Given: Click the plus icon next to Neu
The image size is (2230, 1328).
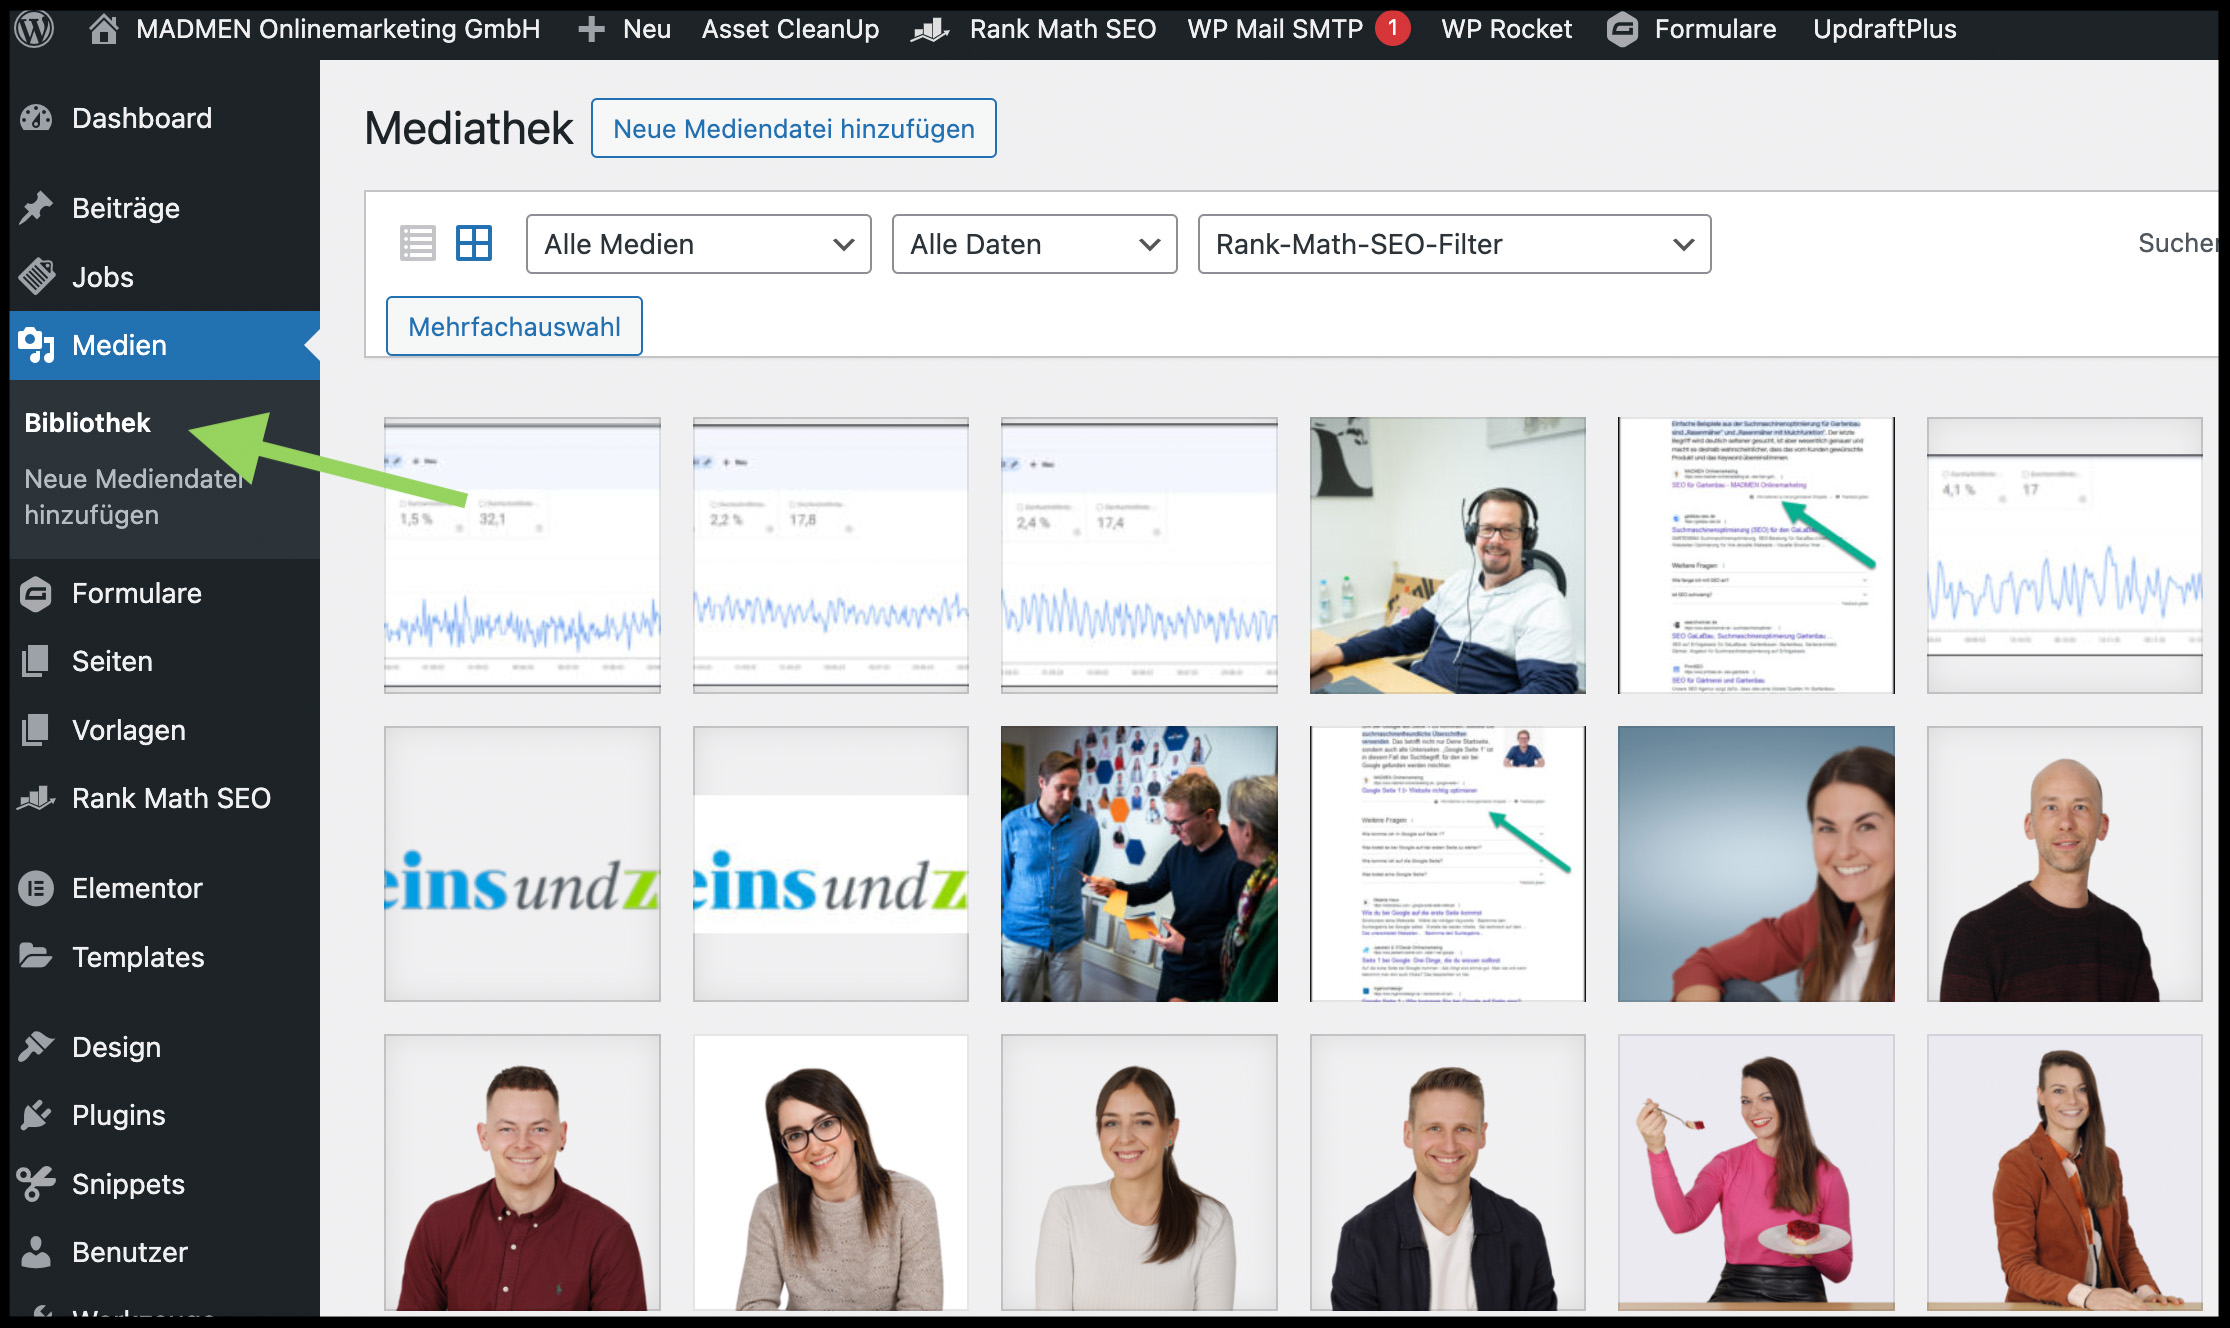Looking at the screenshot, I should (x=591, y=29).
